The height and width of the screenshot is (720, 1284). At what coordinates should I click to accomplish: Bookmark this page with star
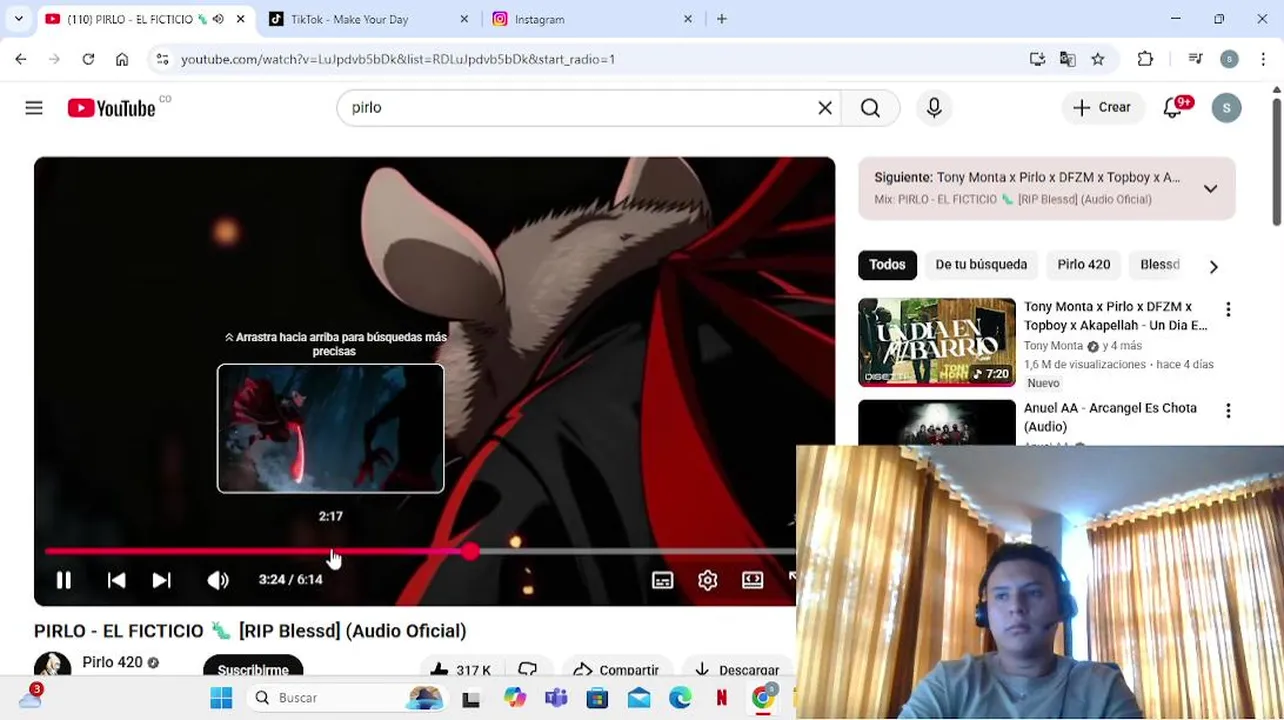(x=1098, y=60)
